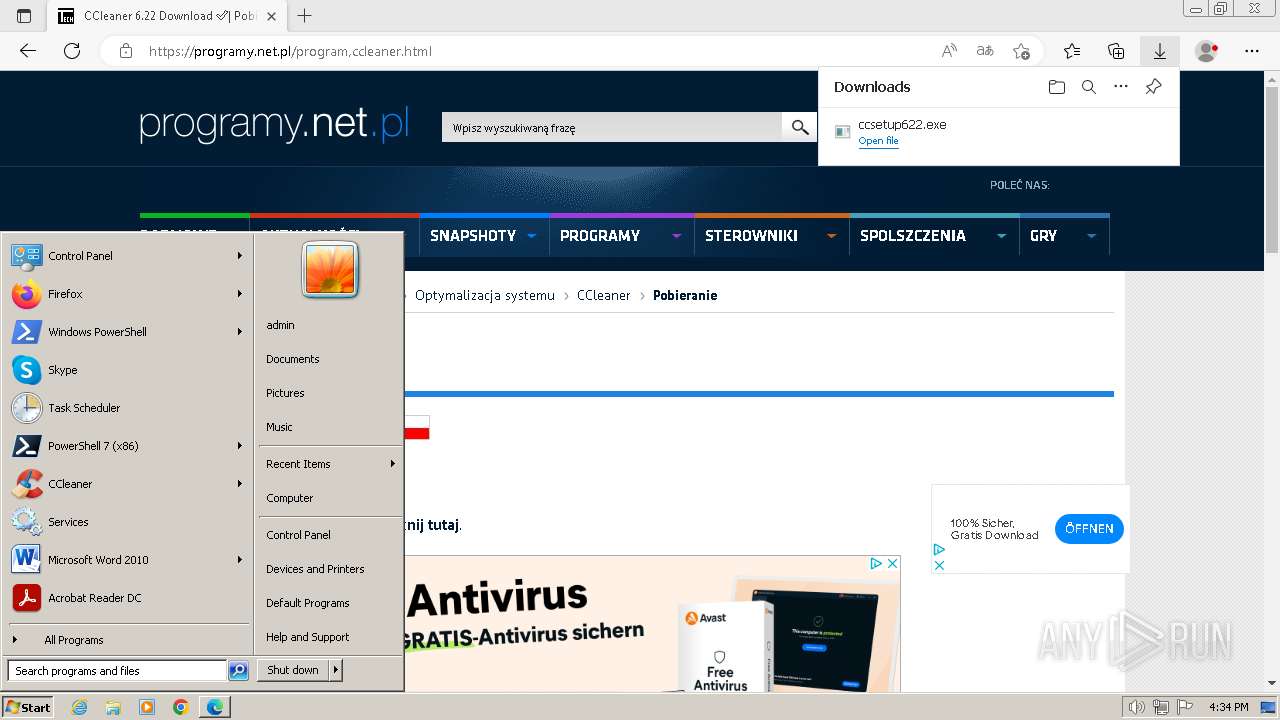Viewport: 1280px width, 720px height.
Task: Click the Start menu search magnifier icon
Action: click(238, 671)
